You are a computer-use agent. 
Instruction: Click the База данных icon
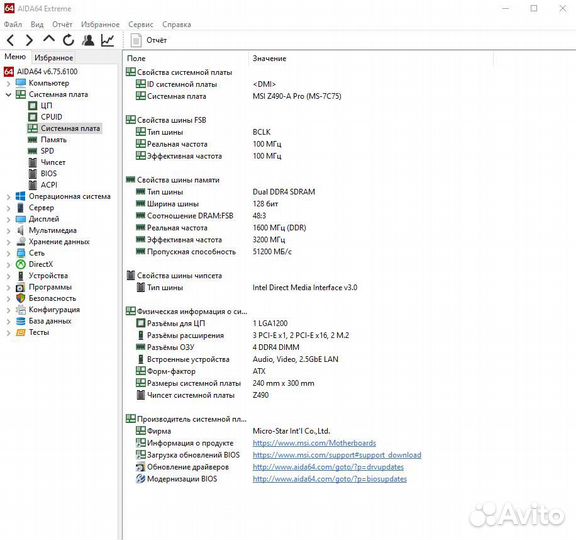point(21,321)
